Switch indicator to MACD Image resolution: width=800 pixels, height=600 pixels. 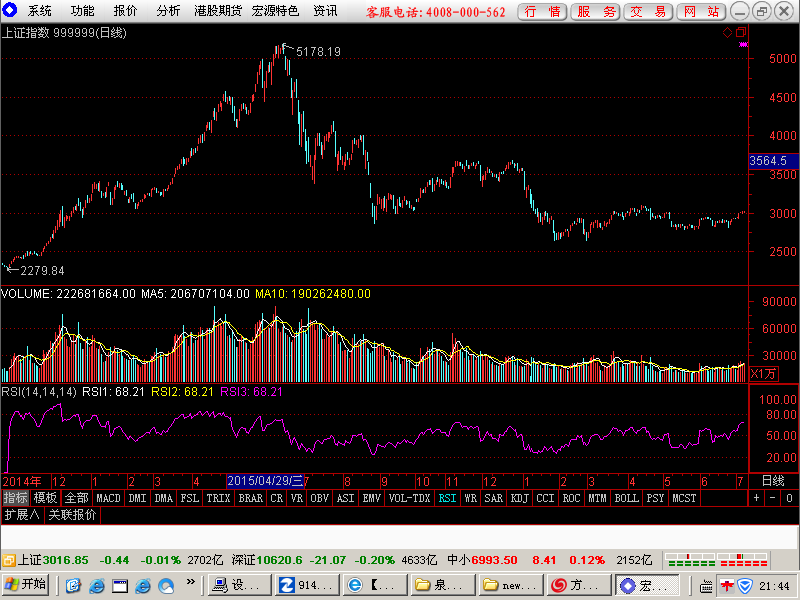click(x=108, y=498)
